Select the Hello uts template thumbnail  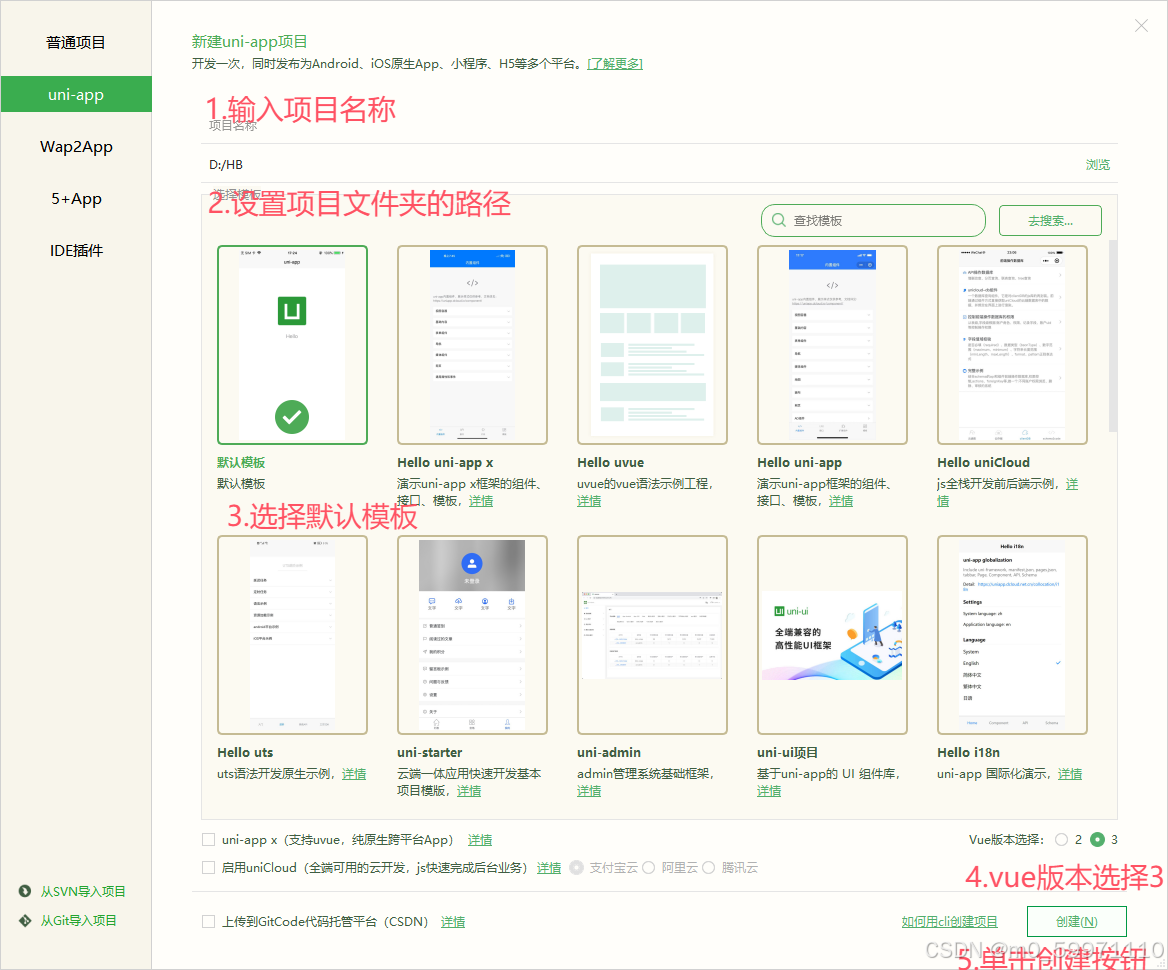292,635
